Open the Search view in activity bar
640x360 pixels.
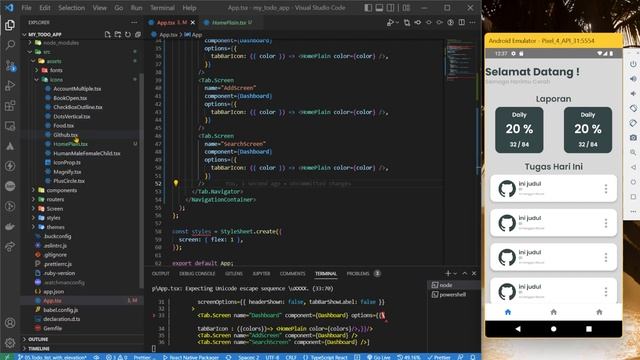(10, 45)
